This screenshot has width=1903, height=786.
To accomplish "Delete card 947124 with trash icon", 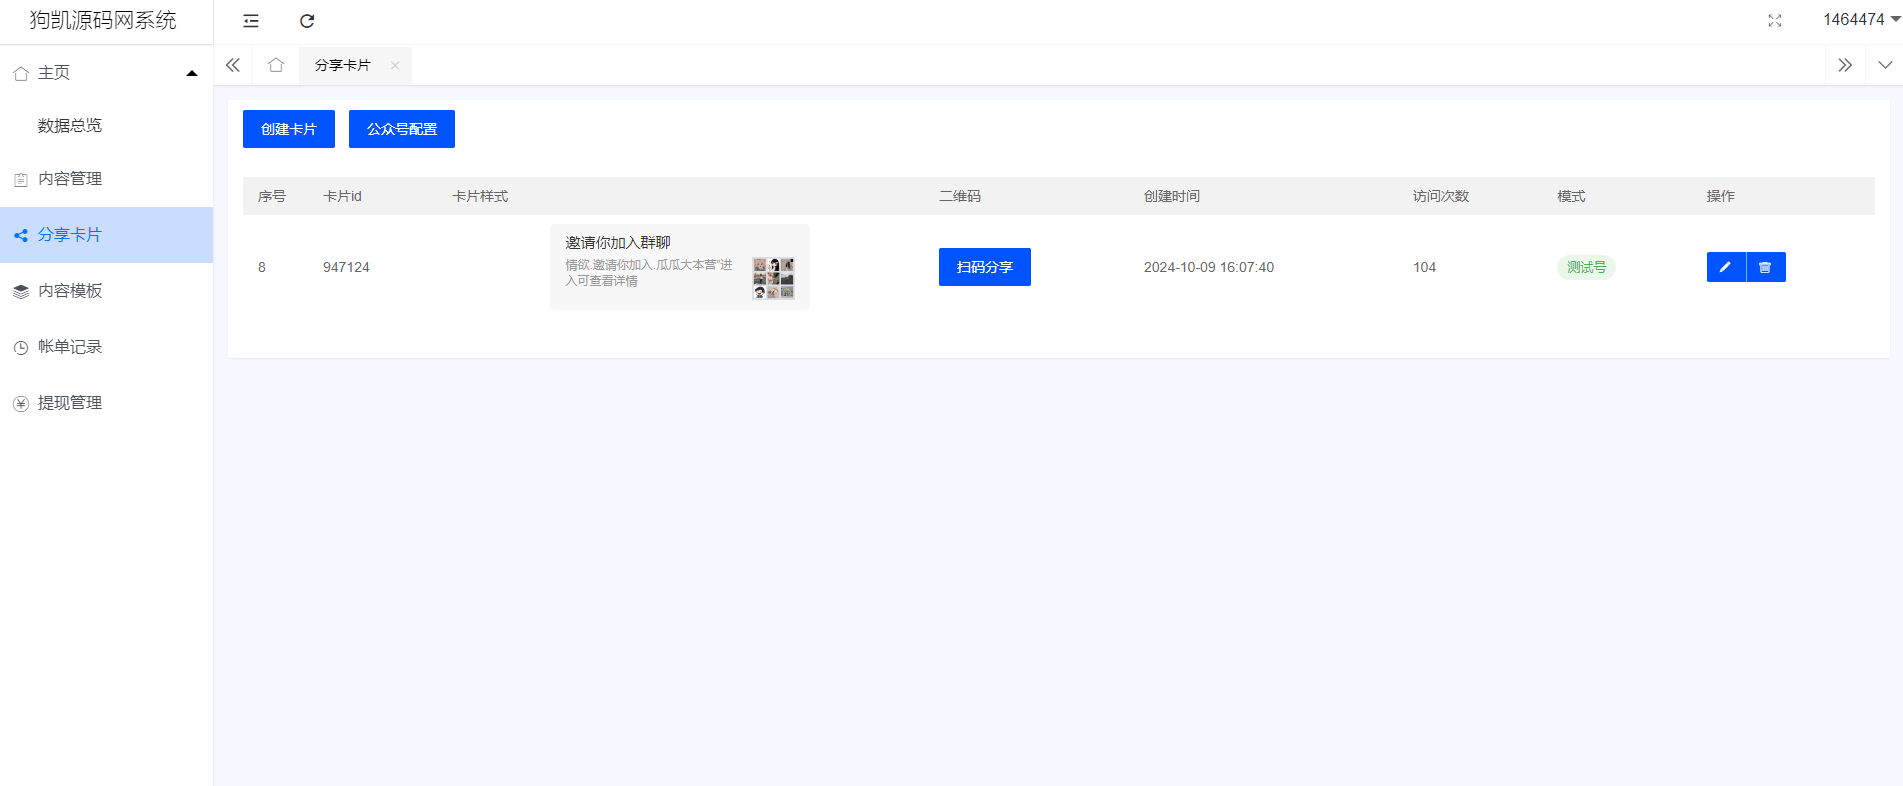I will pos(1765,267).
